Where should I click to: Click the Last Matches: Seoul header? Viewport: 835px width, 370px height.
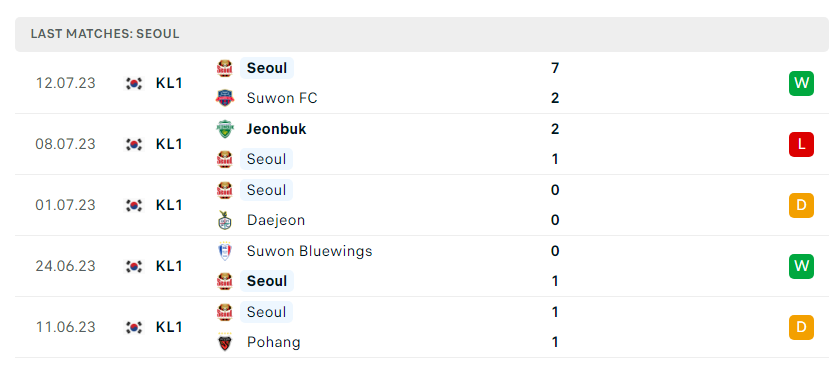(x=105, y=34)
